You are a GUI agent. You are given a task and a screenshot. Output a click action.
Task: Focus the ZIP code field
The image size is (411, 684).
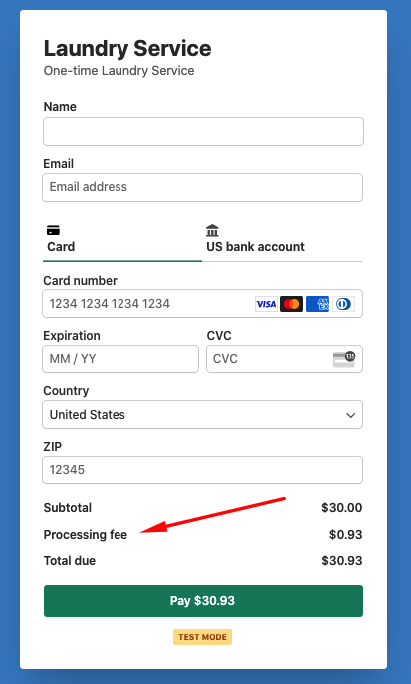point(202,470)
